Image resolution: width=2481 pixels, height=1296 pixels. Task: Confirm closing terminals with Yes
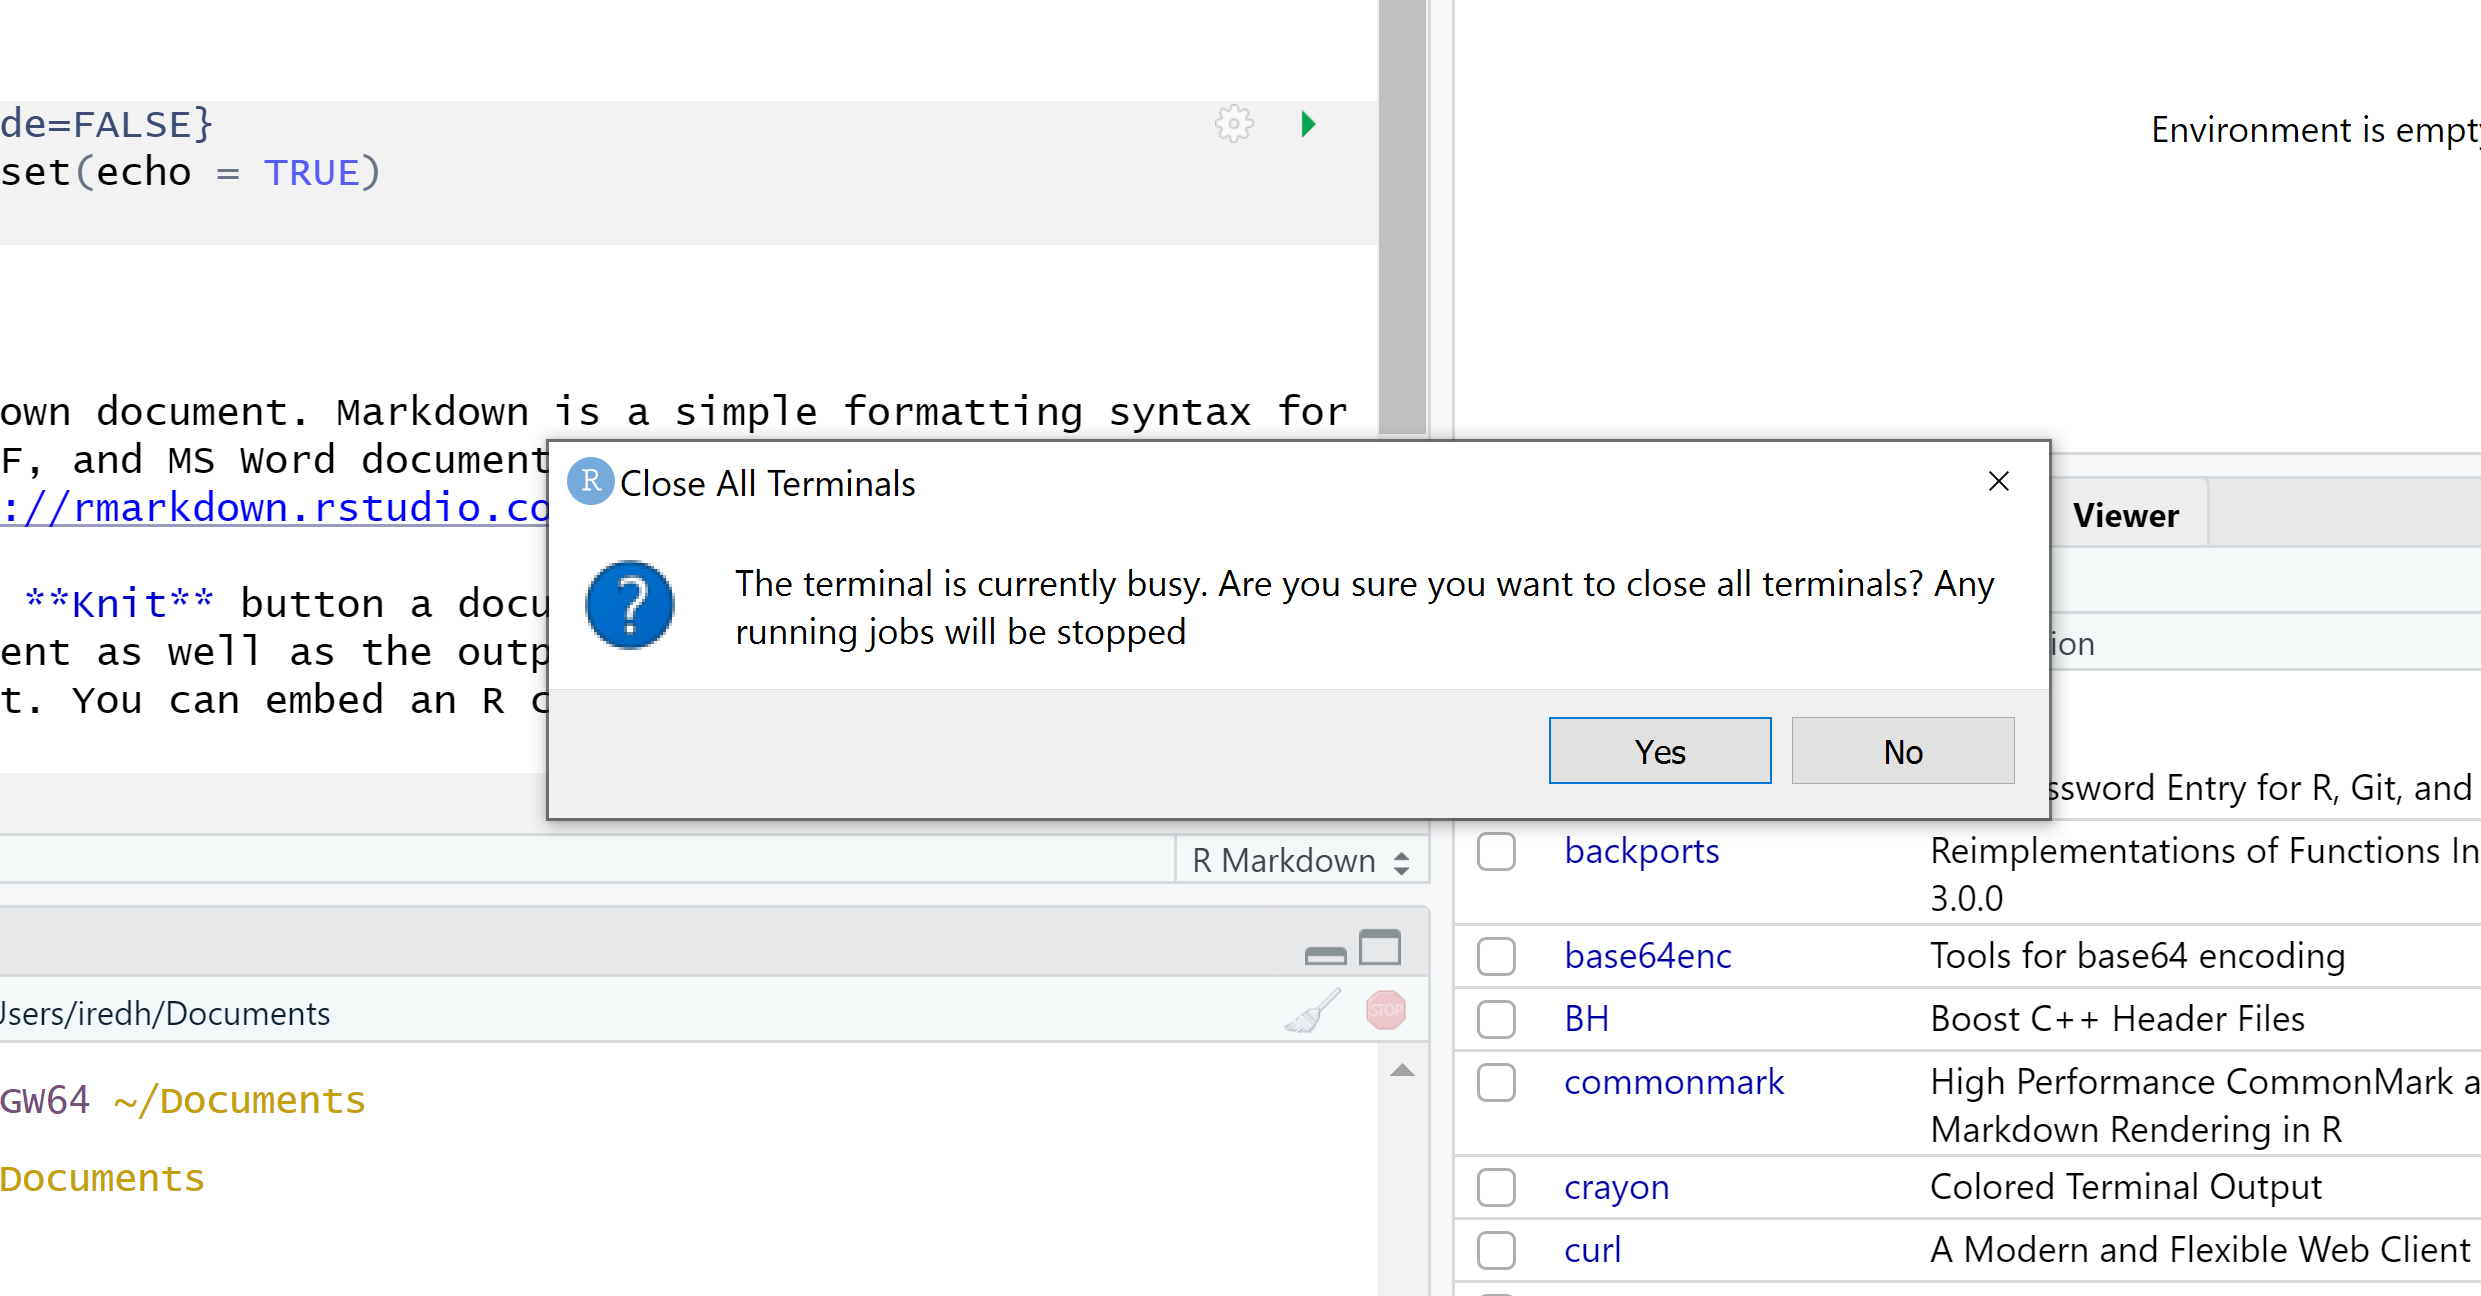tap(1659, 751)
